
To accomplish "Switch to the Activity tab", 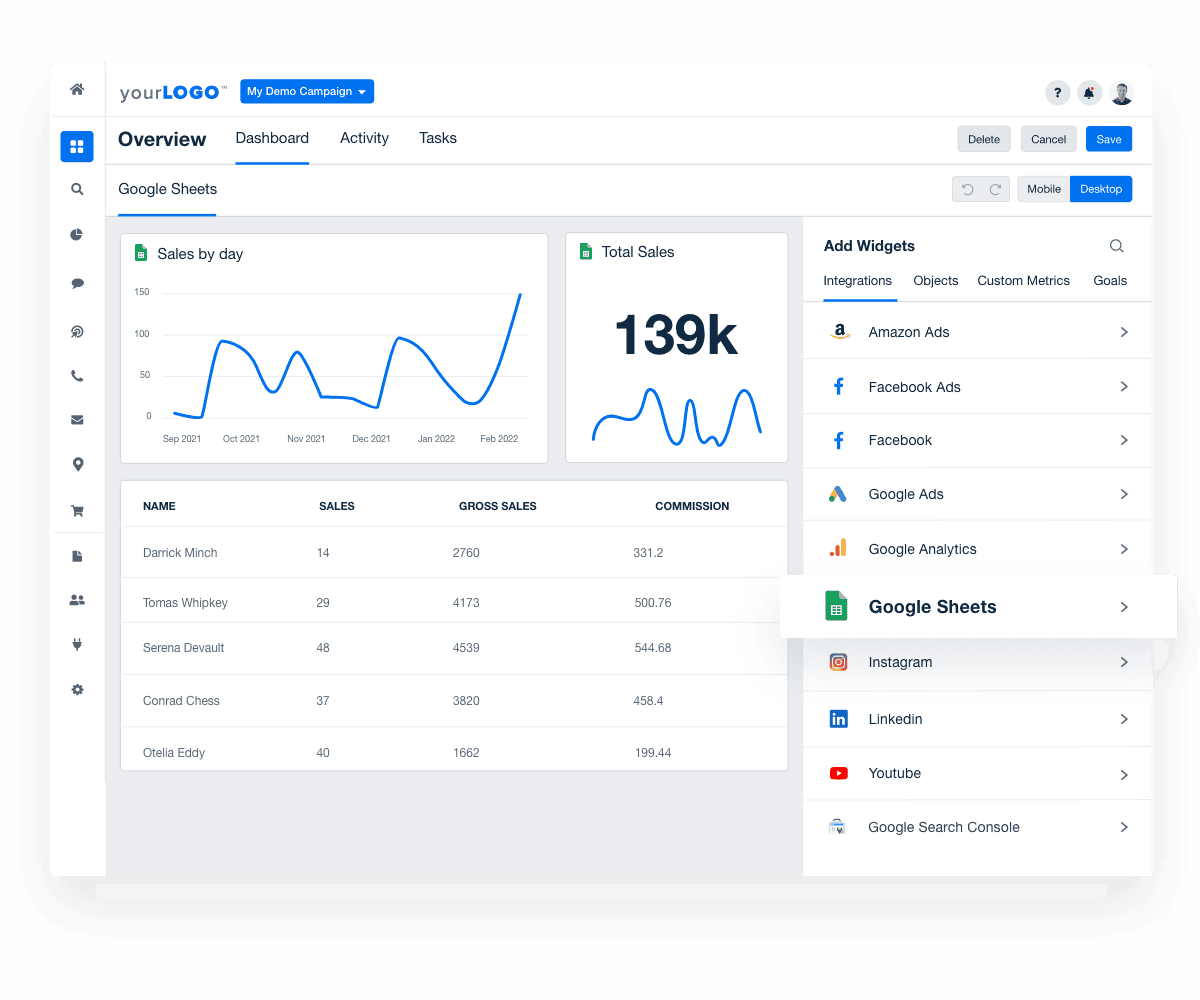I will point(364,138).
